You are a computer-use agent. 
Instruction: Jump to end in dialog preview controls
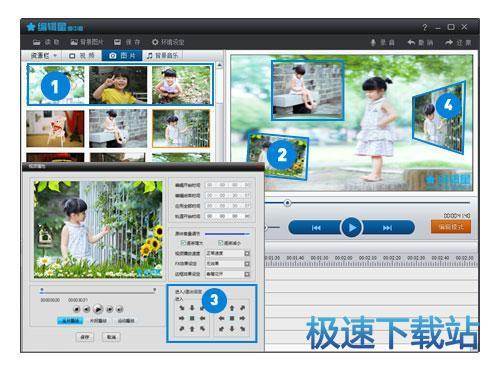120,309
